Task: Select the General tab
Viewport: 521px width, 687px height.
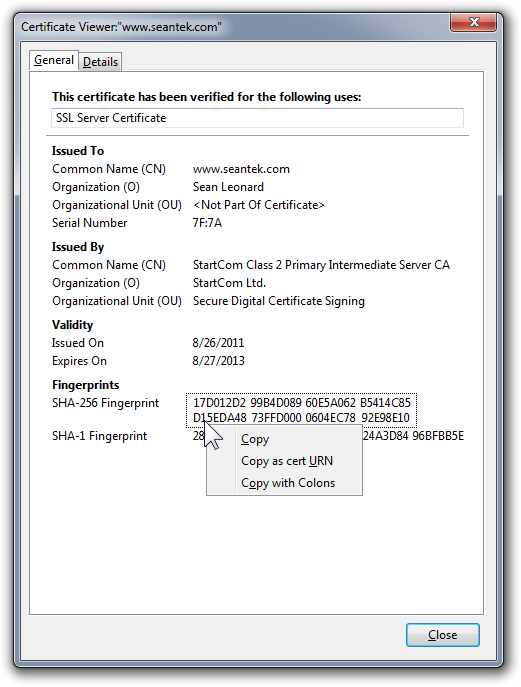Action: coord(54,60)
